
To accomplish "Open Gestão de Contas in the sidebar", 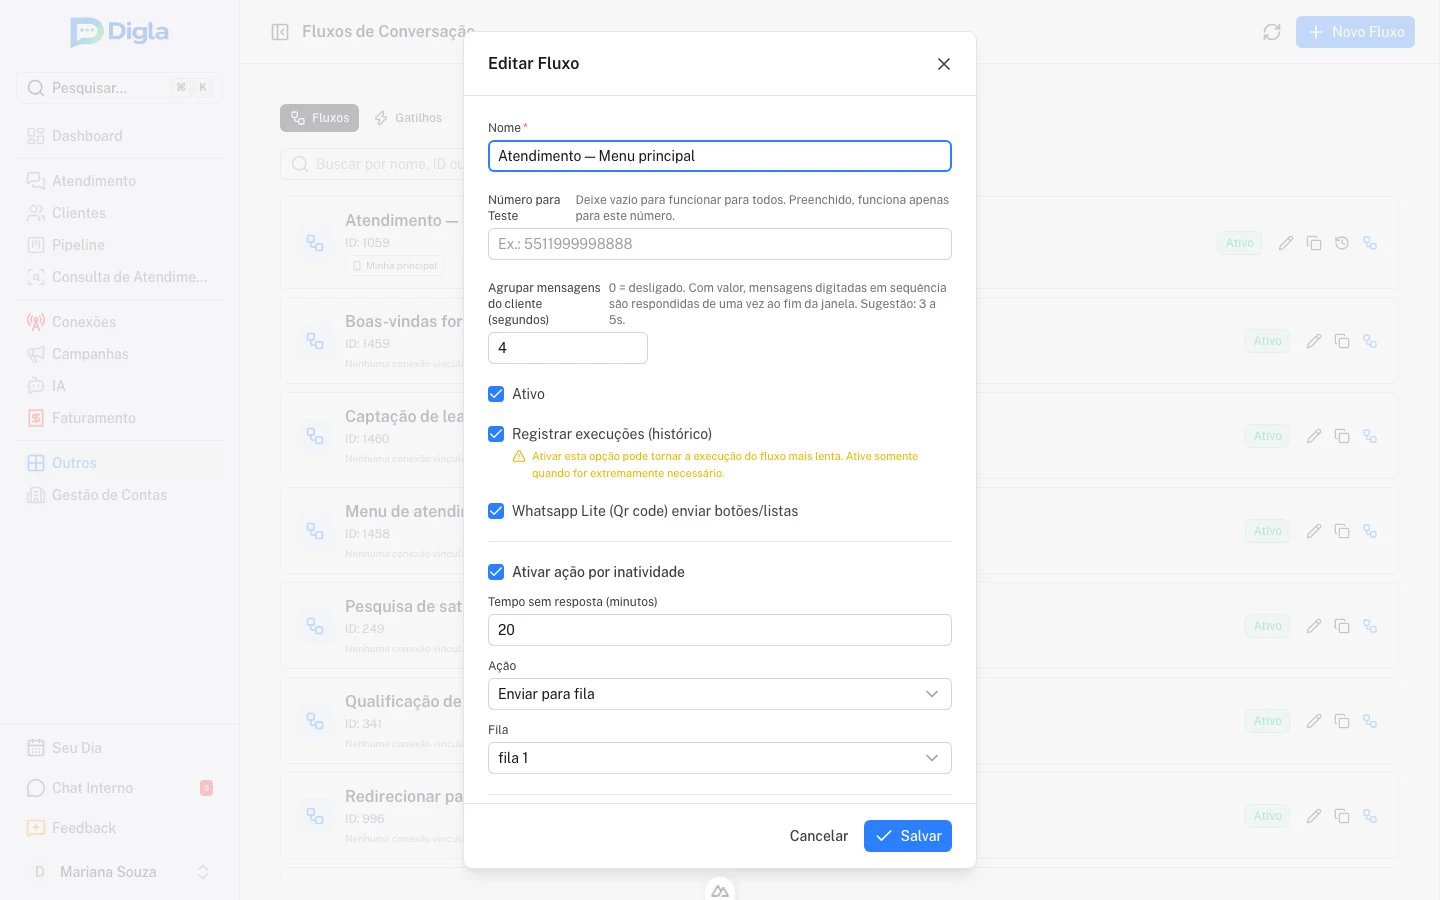I will click(120, 495).
